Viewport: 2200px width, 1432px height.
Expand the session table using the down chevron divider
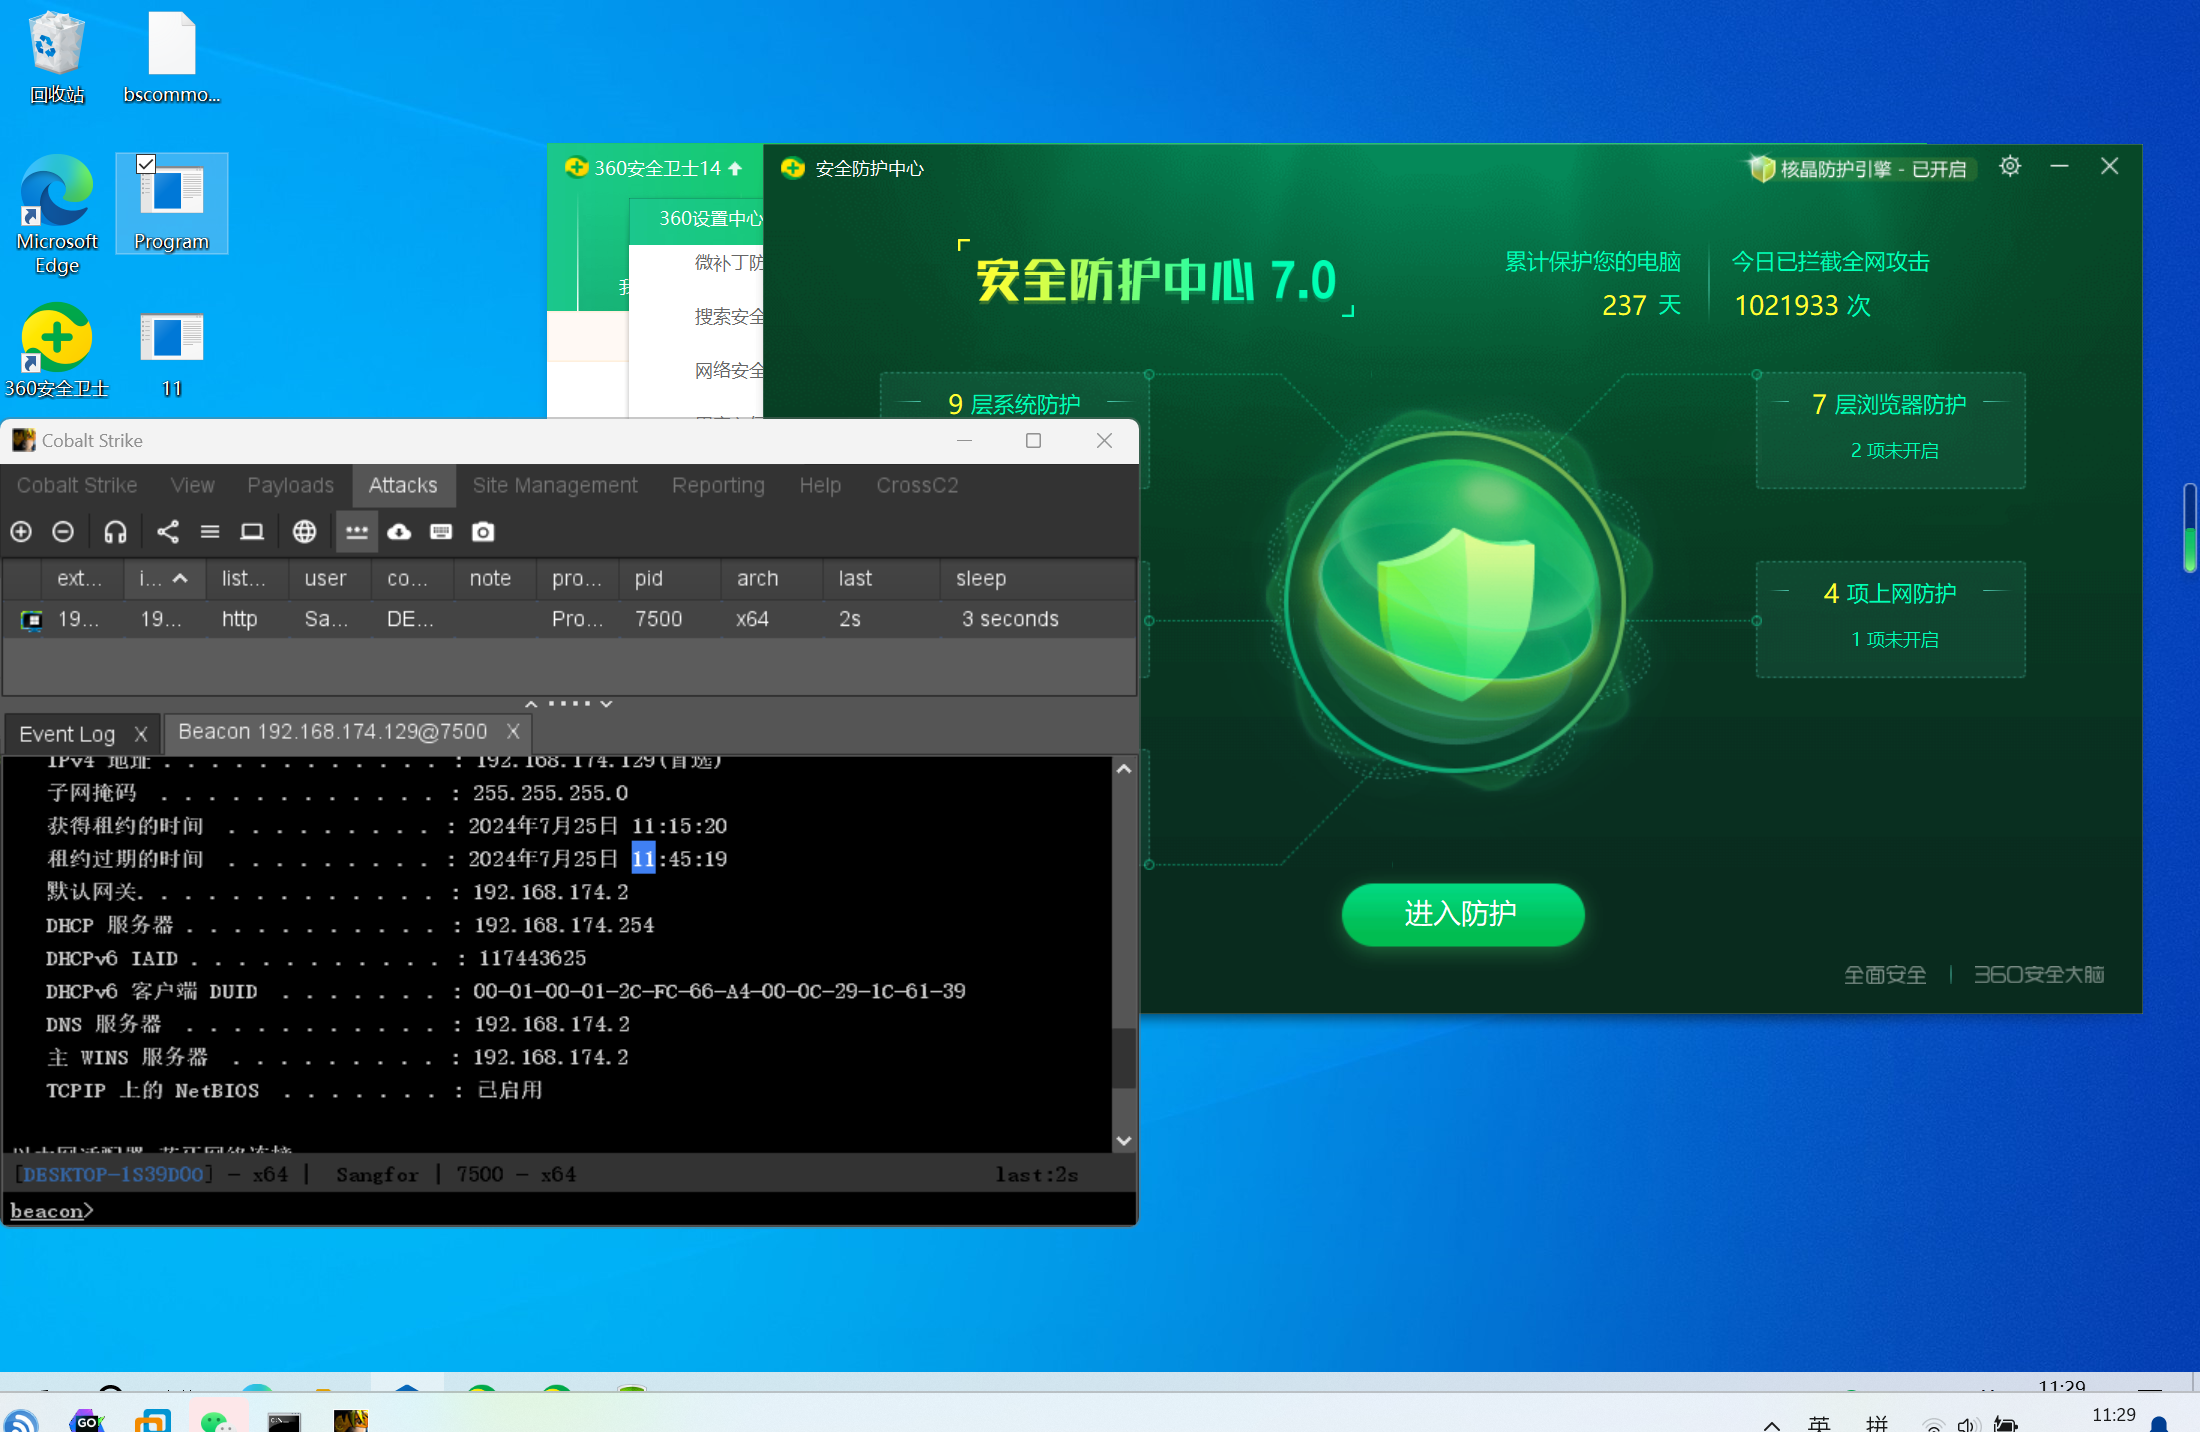[x=606, y=704]
